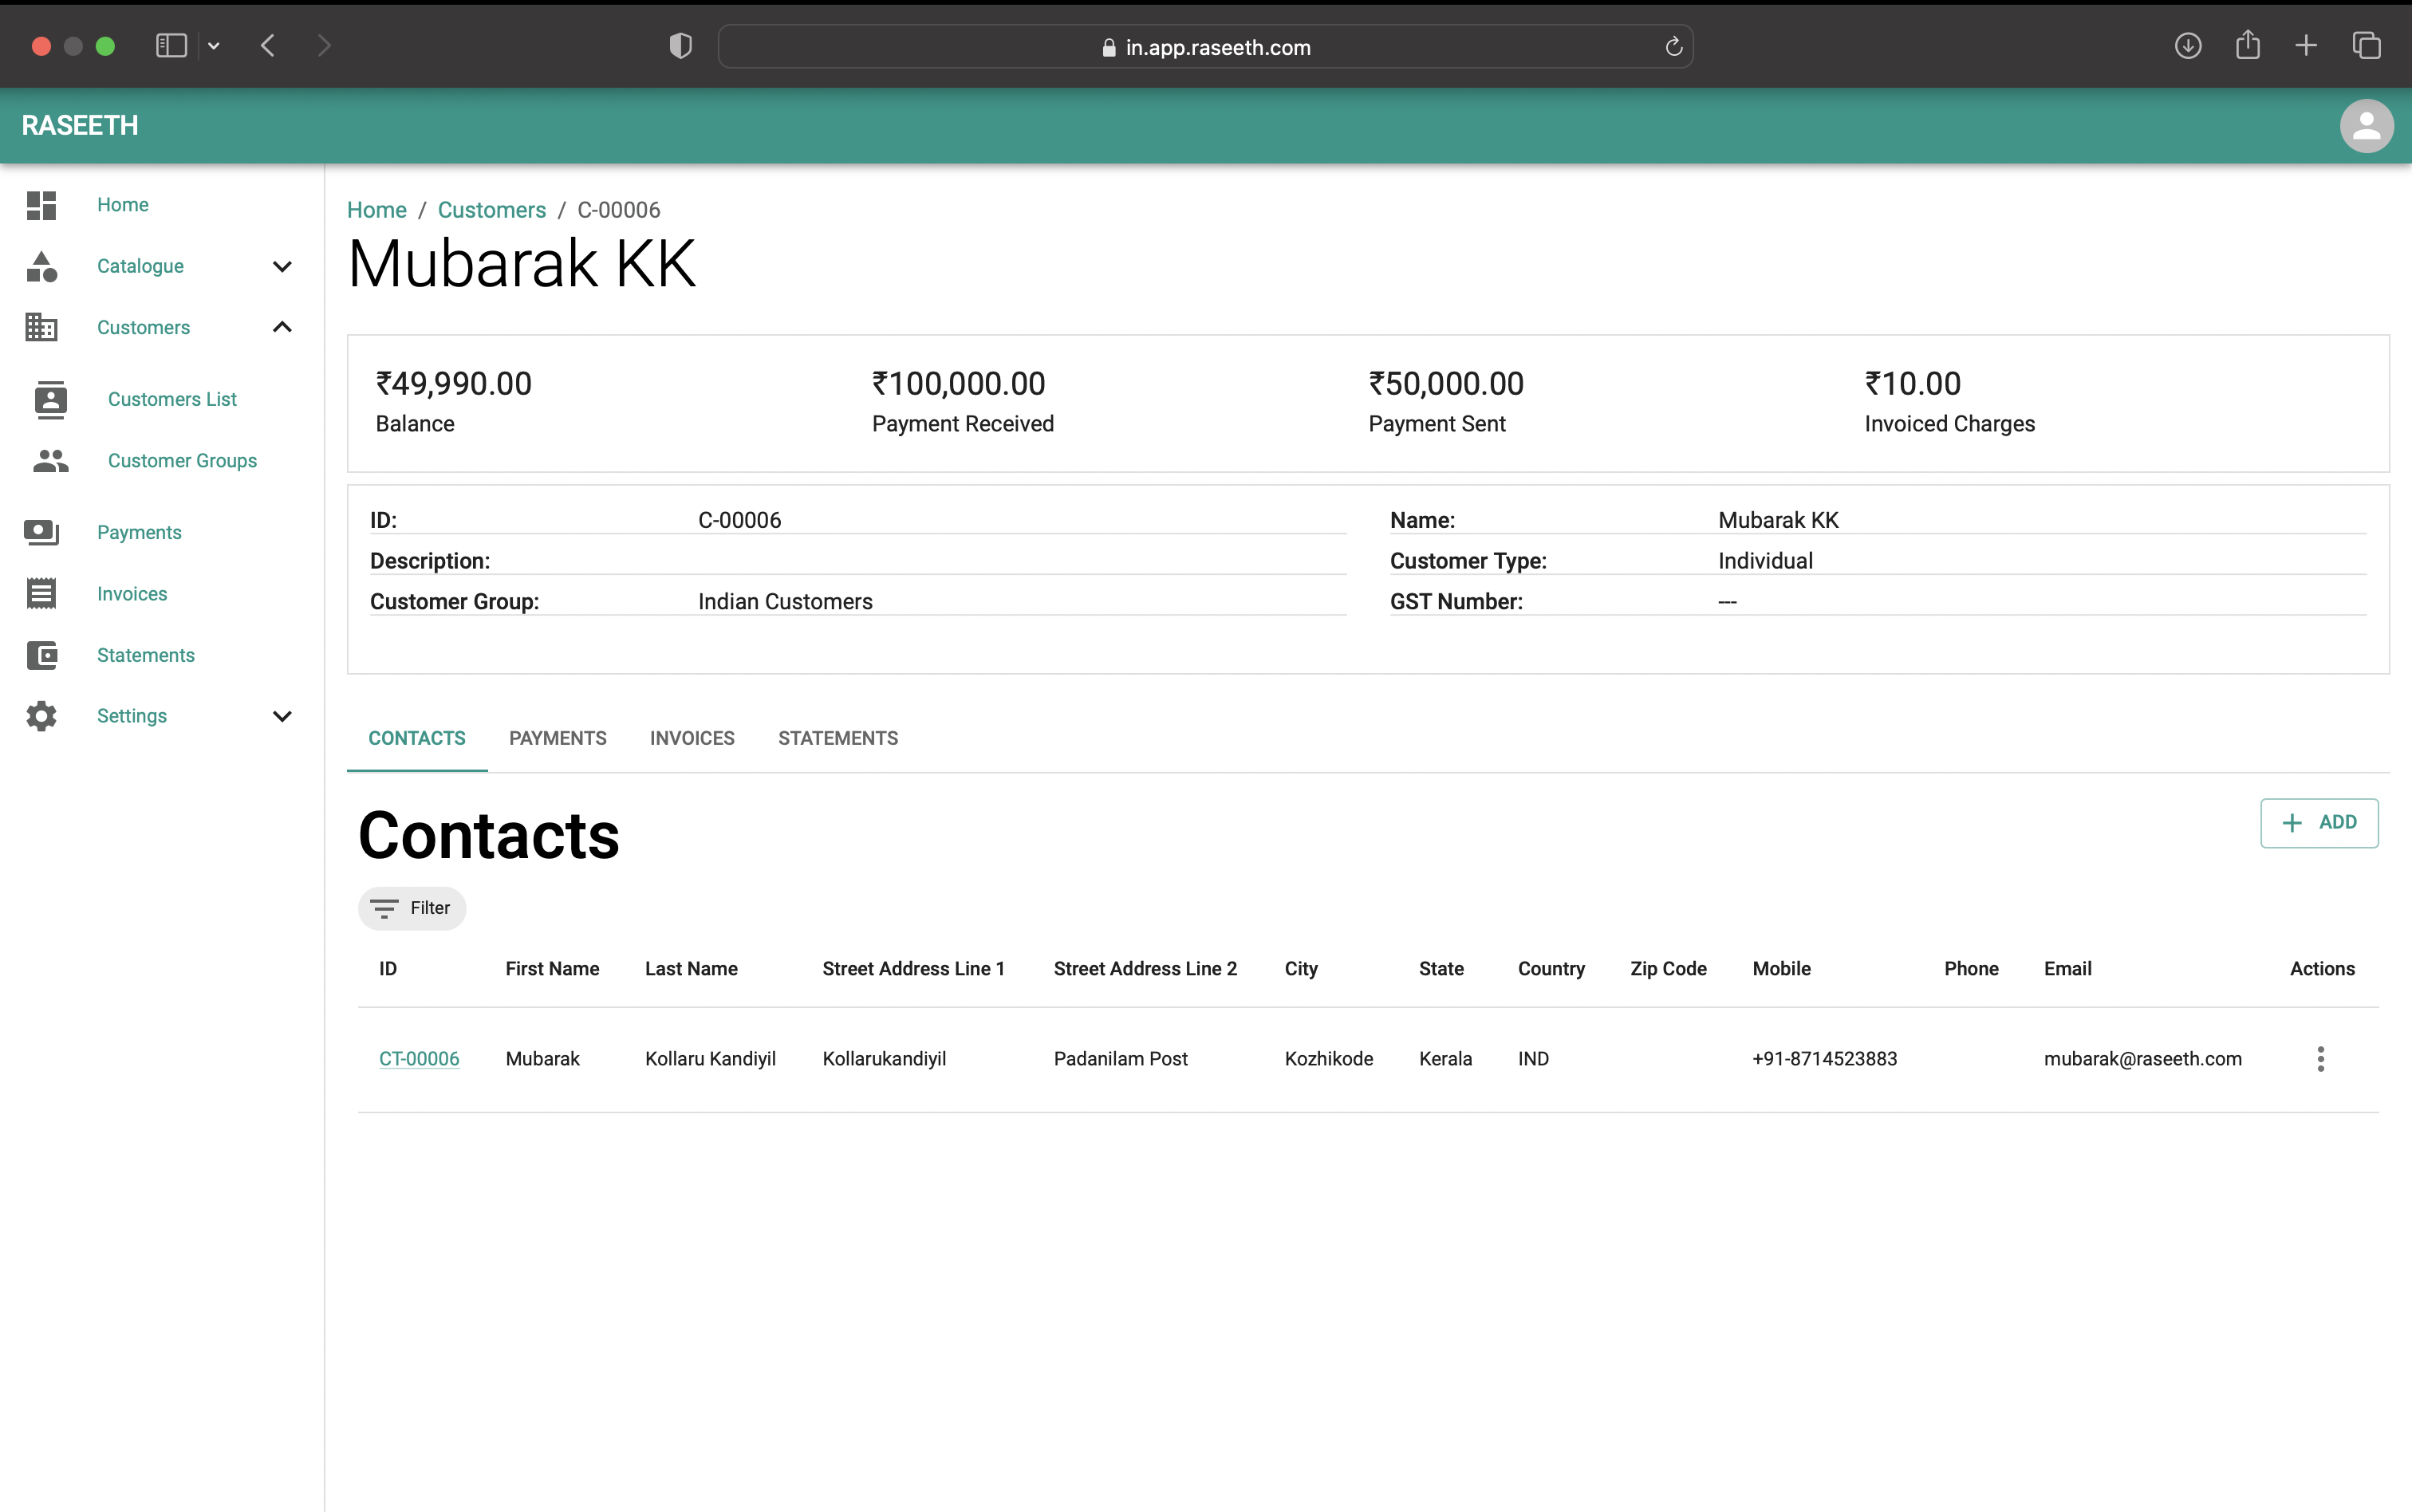Click the Invoices receipt icon
The image size is (2412, 1512).
(41, 594)
